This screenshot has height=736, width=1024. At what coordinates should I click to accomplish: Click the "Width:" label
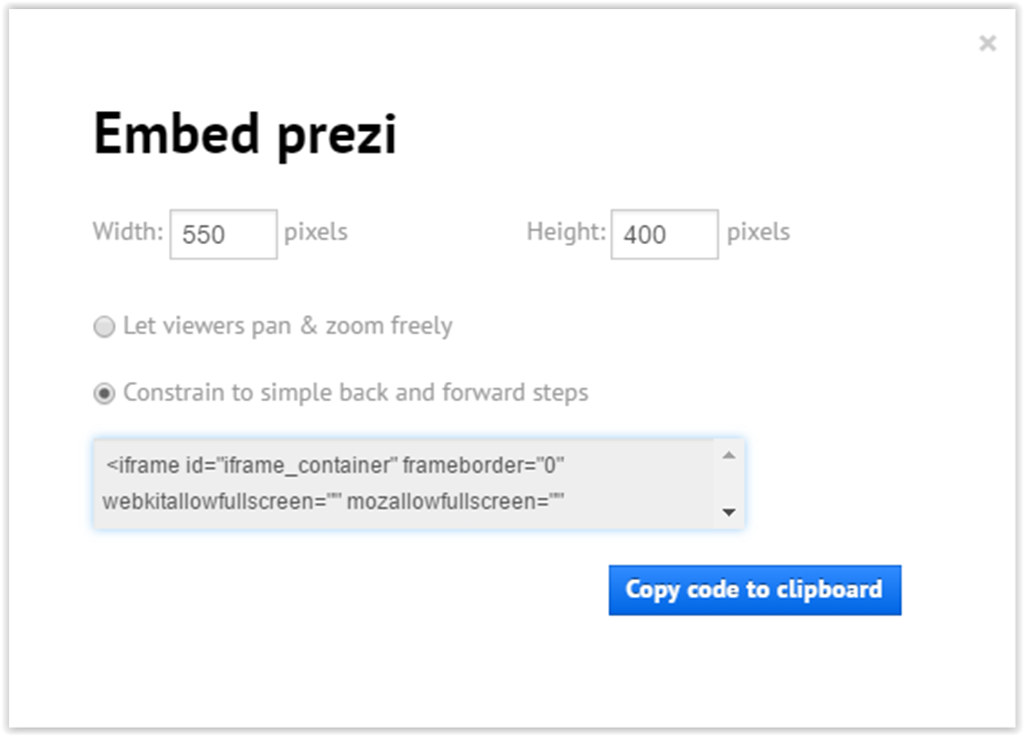128,232
